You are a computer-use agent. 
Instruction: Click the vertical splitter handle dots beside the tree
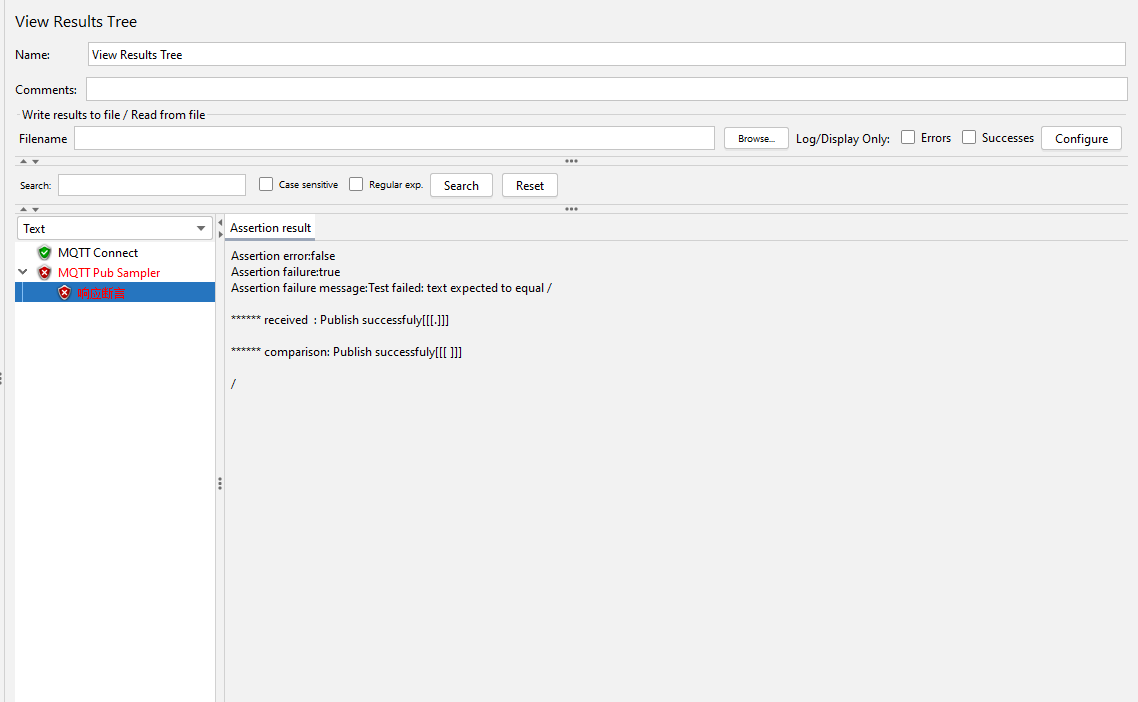click(x=220, y=483)
